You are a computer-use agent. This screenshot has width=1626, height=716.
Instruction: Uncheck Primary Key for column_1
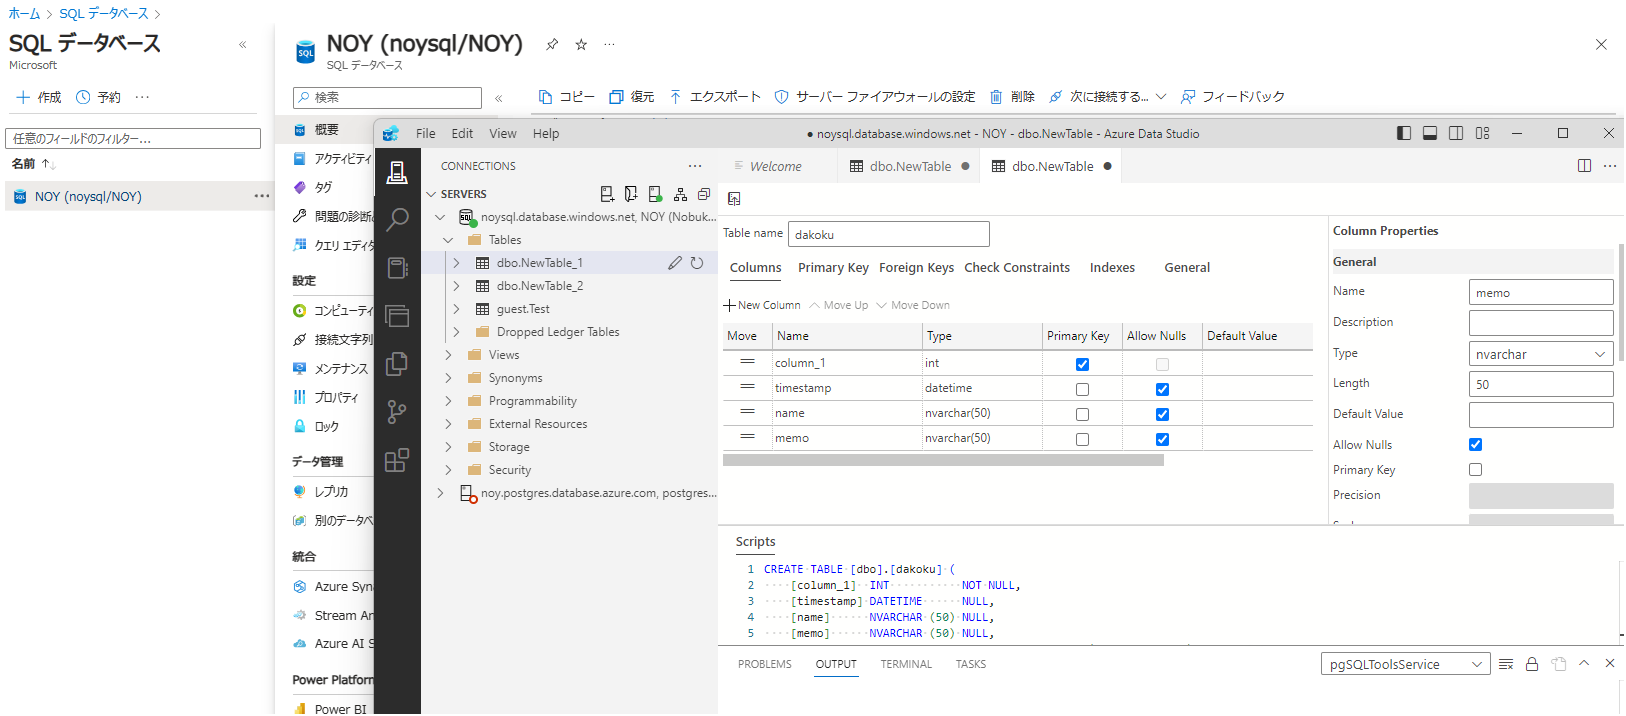pyautogui.click(x=1082, y=364)
